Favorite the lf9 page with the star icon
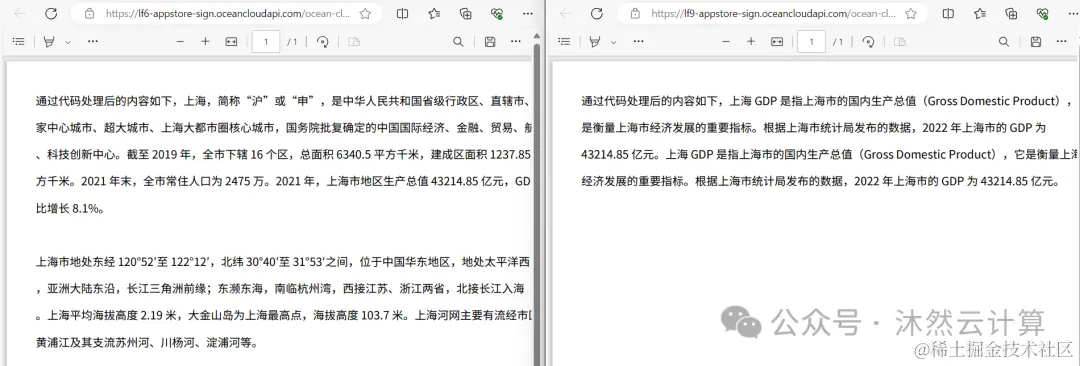Viewport: 1080px width, 366px height. tap(911, 14)
